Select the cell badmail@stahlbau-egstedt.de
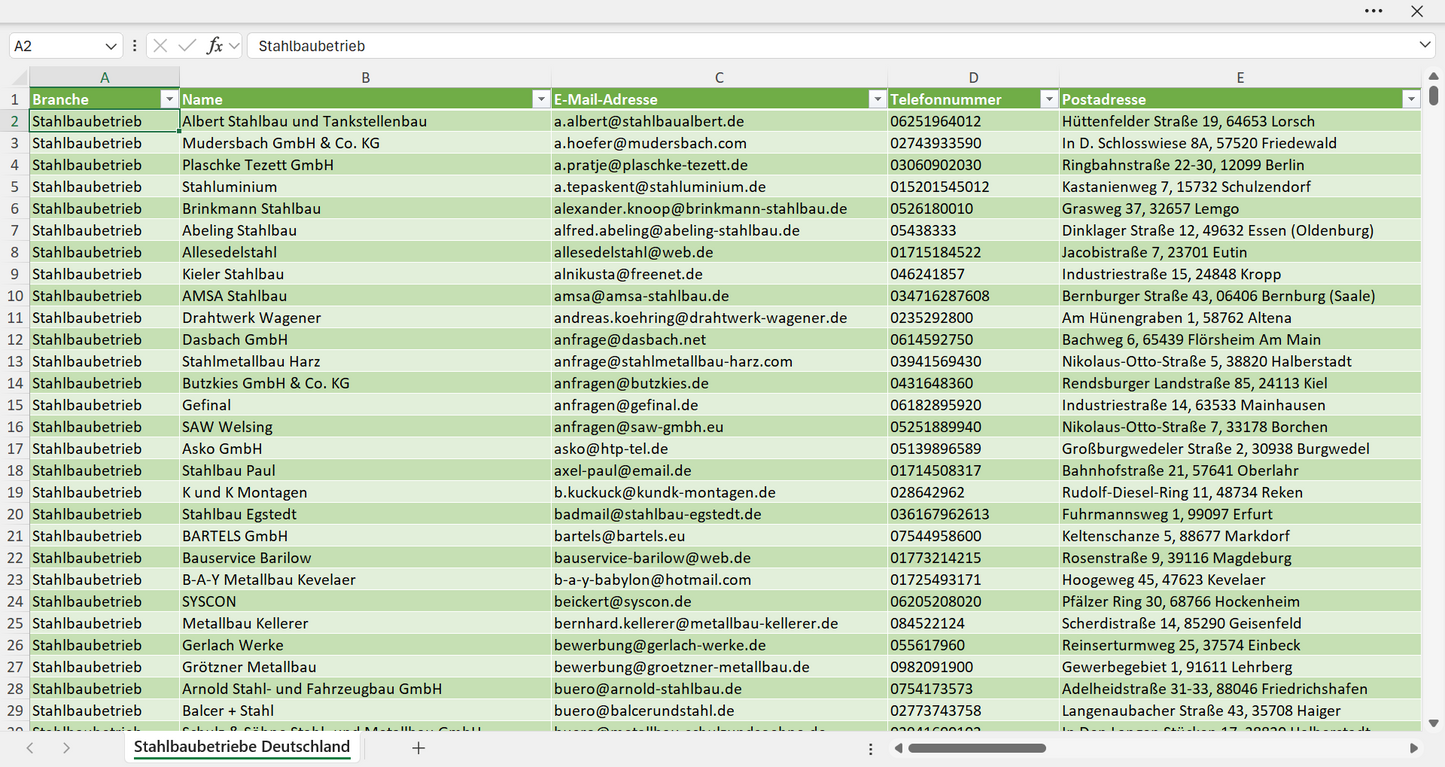Image resolution: width=1445 pixels, height=767 pixels. (719, 514)
